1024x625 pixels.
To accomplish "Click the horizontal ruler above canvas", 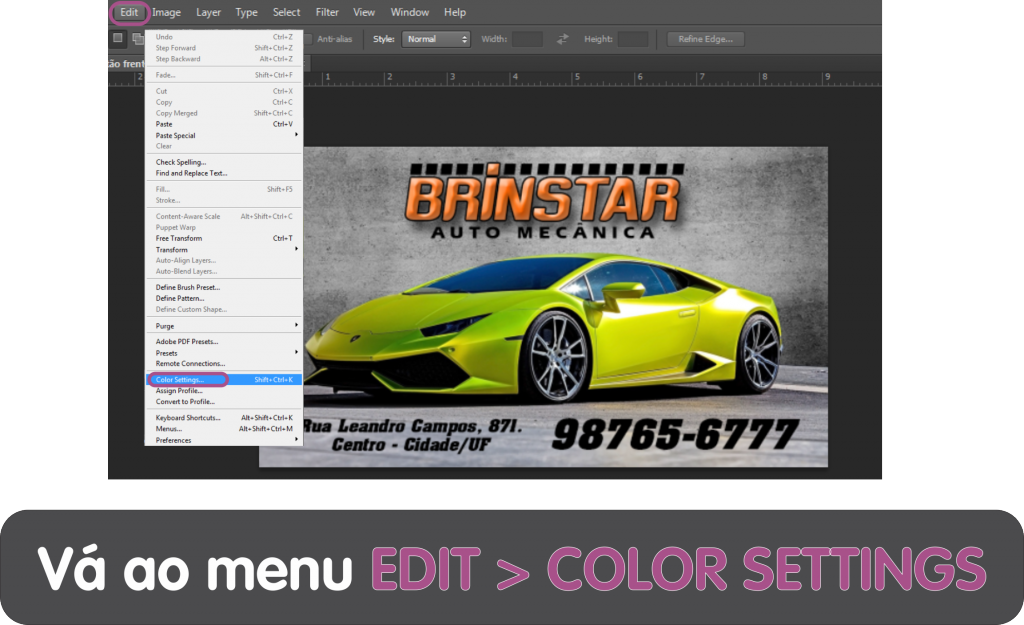I will [x=592, y=78].
